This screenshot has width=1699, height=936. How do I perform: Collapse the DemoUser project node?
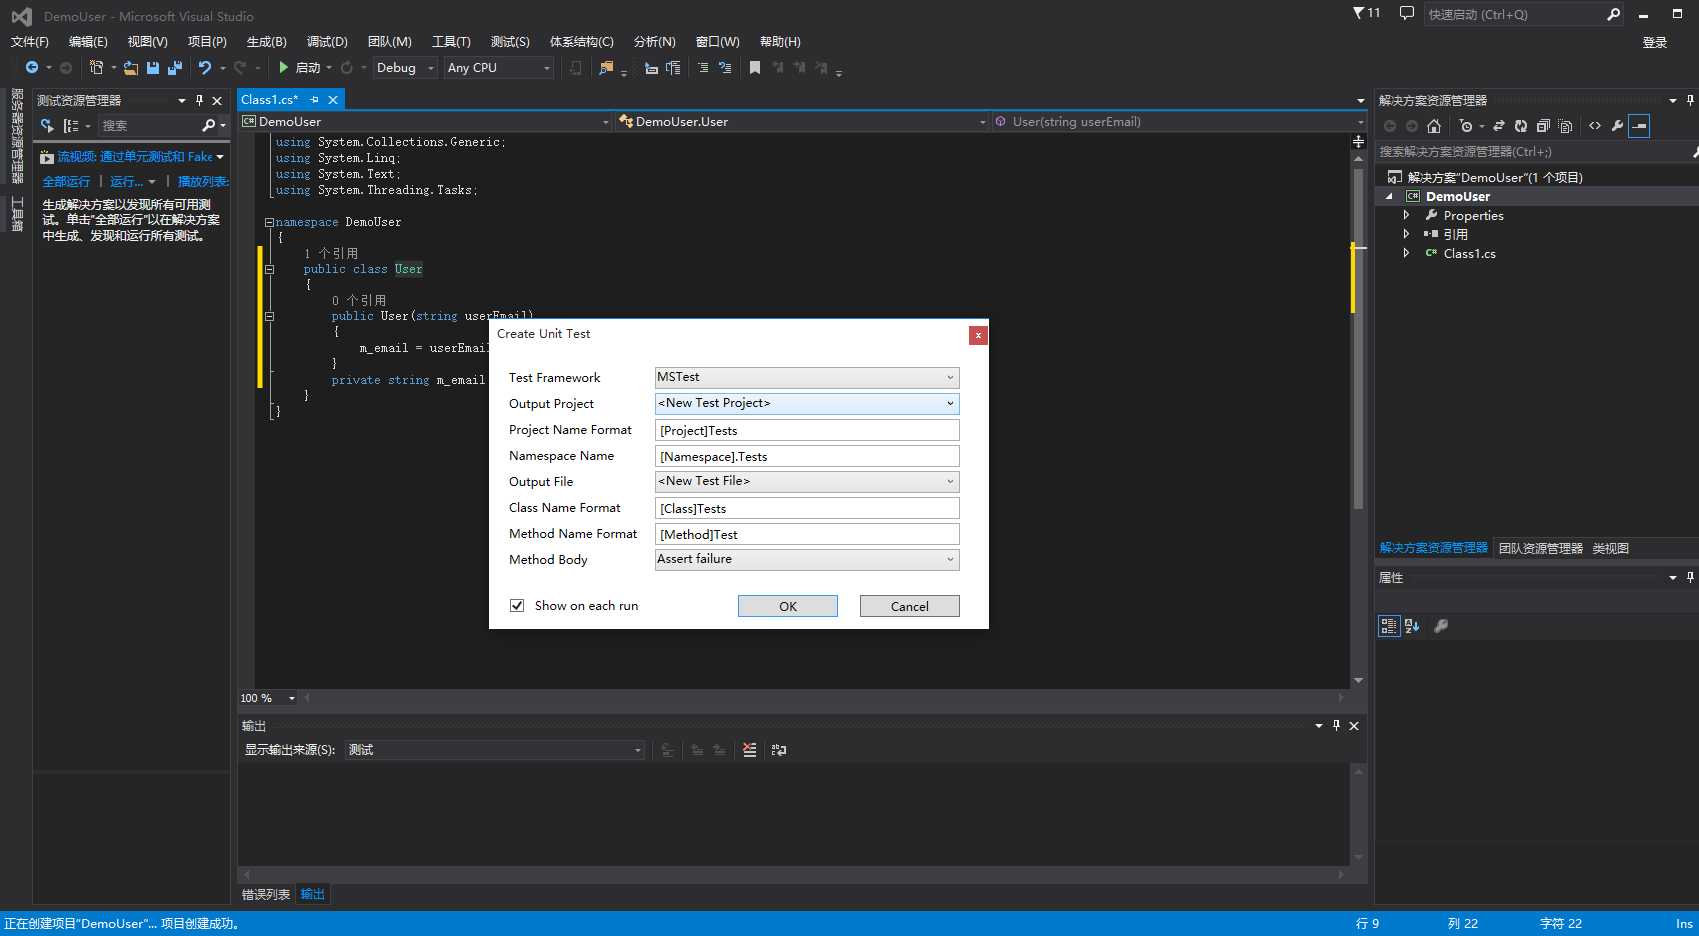tap(1389, 197)
